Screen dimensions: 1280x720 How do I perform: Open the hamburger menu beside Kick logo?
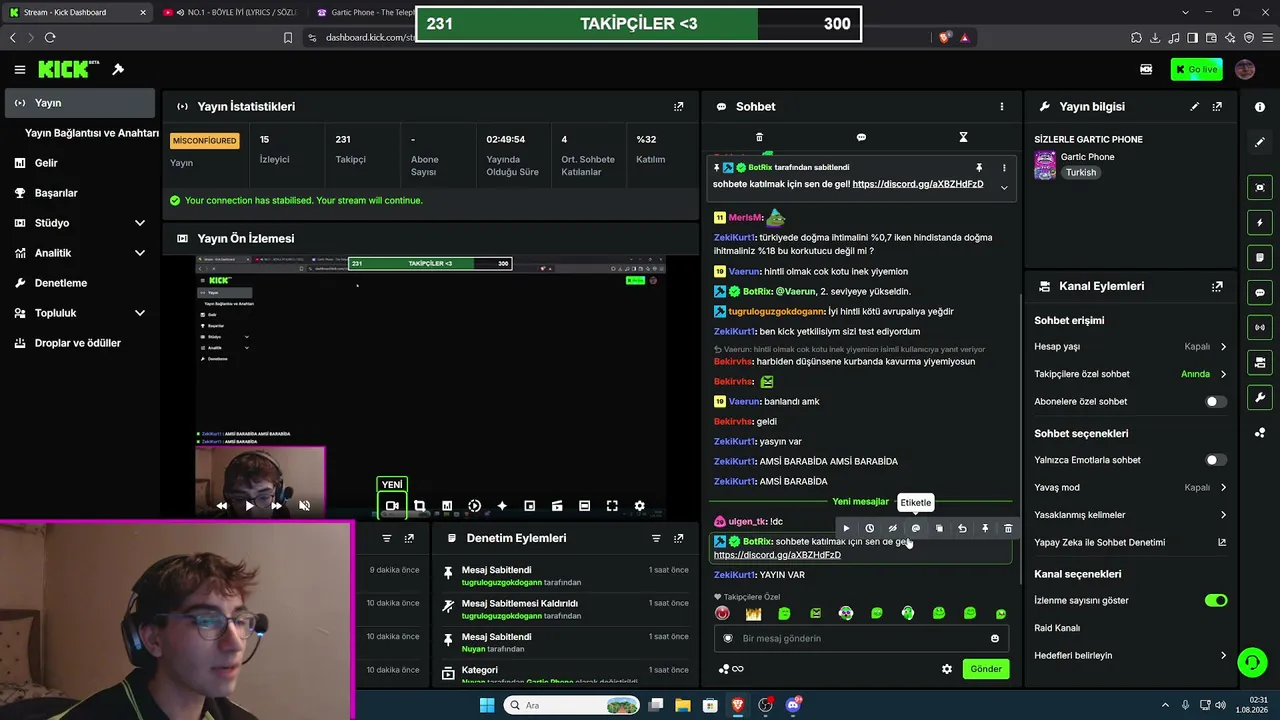click(20, 69)
